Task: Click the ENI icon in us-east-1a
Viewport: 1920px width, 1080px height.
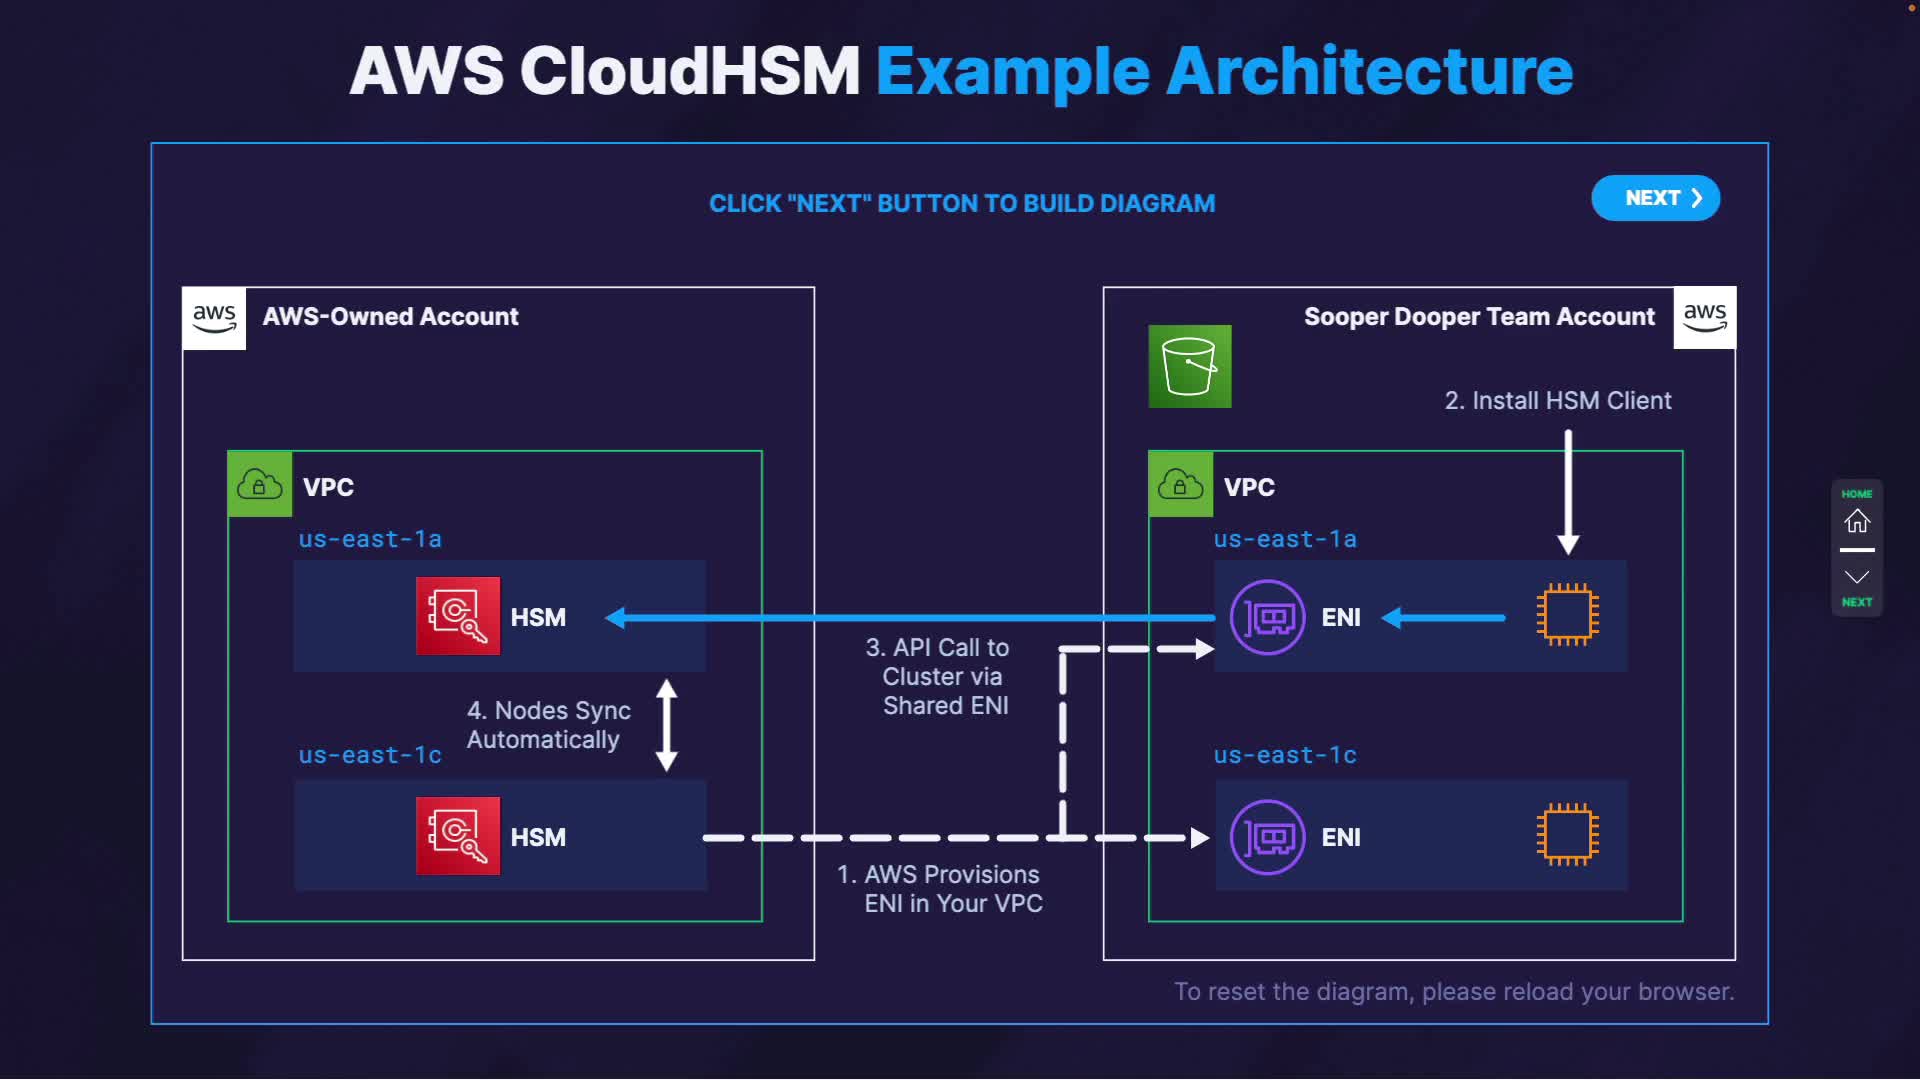Action: 1267,617
